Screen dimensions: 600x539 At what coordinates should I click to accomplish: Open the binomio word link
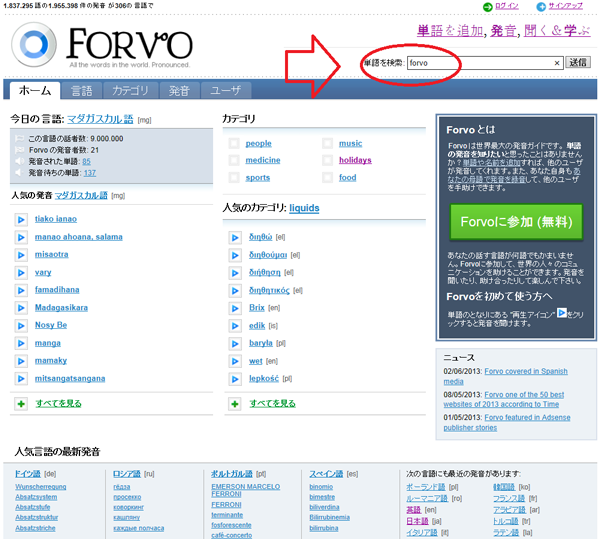(321, 487)
